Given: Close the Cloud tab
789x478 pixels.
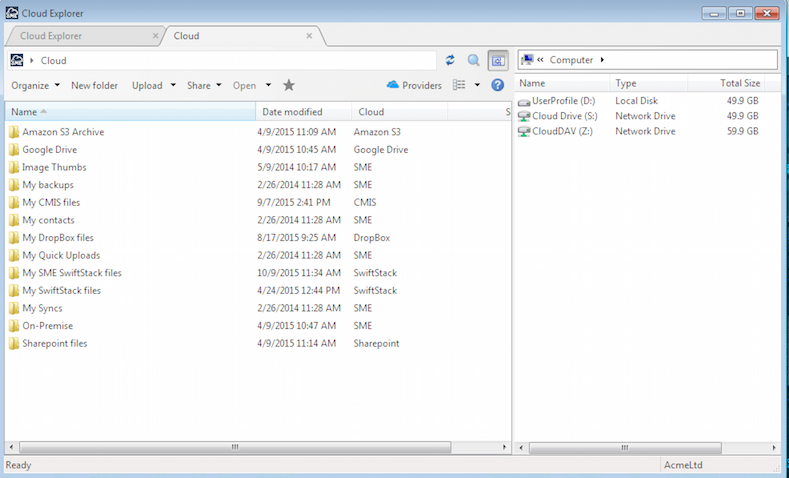Looking at the screenshot, I should (310, 36).
